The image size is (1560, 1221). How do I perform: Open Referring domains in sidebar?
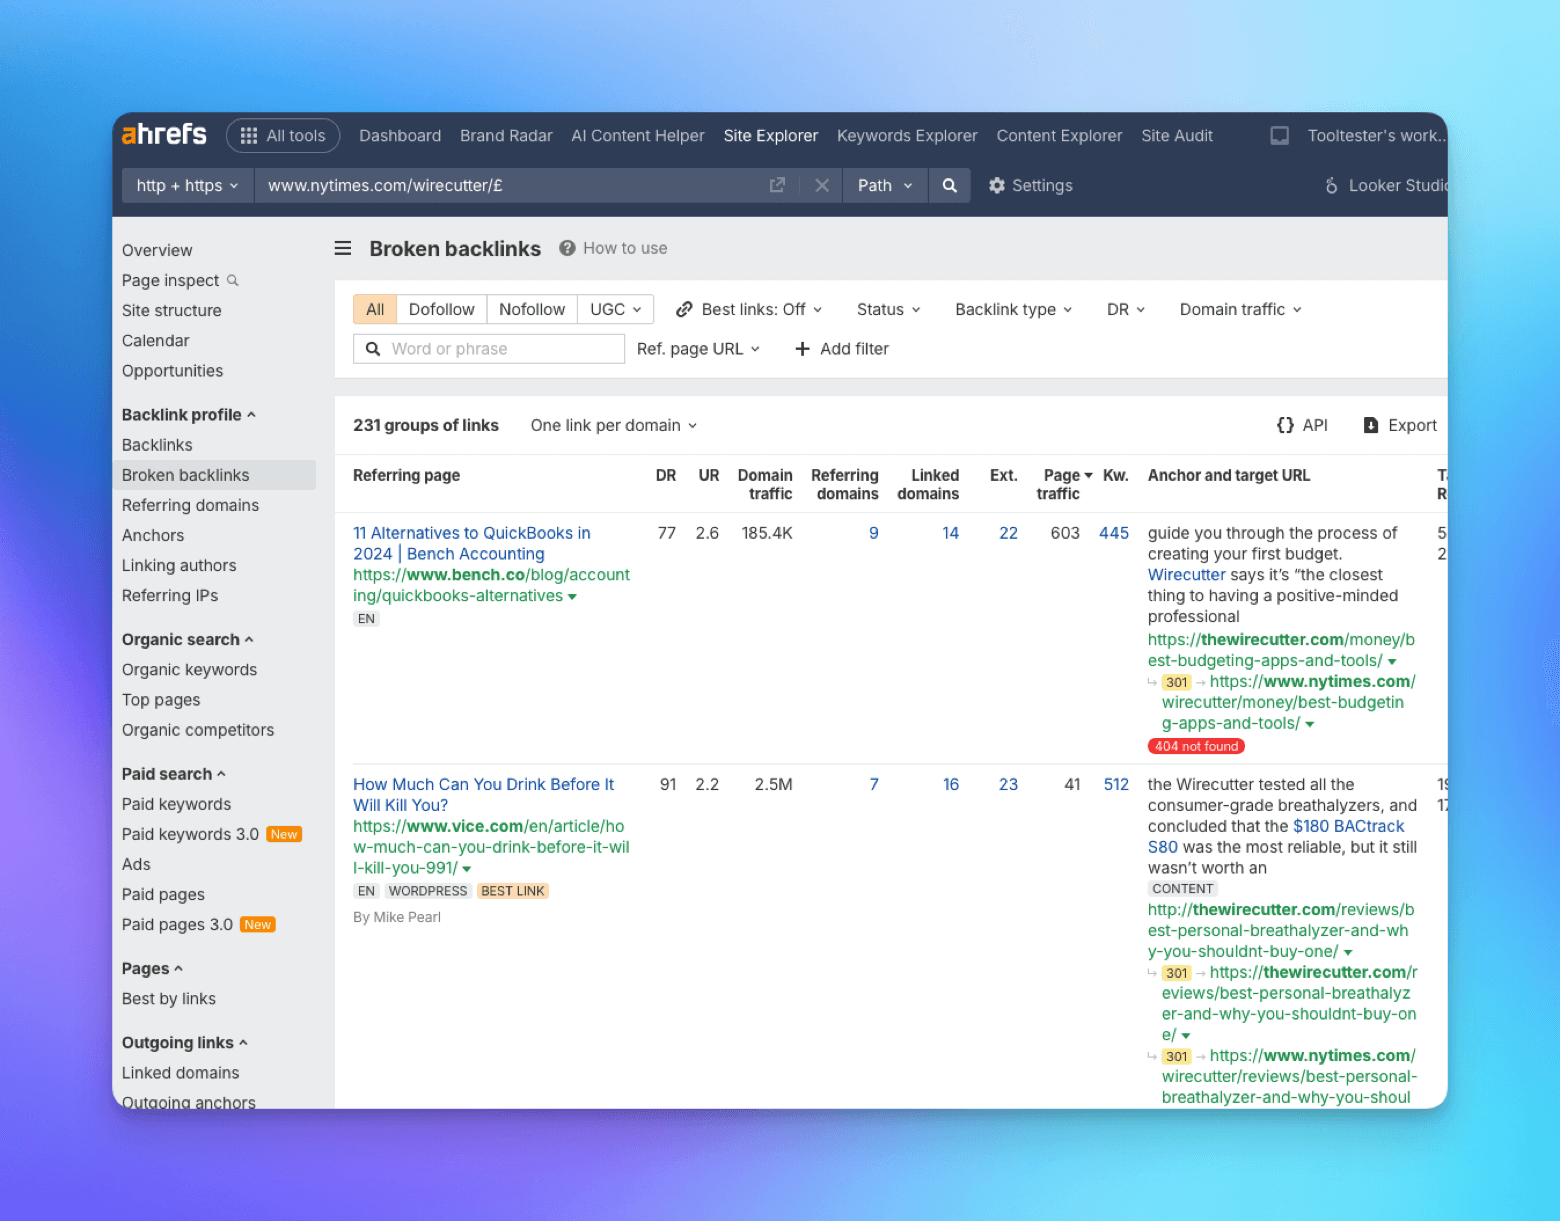tap(190, 505)
